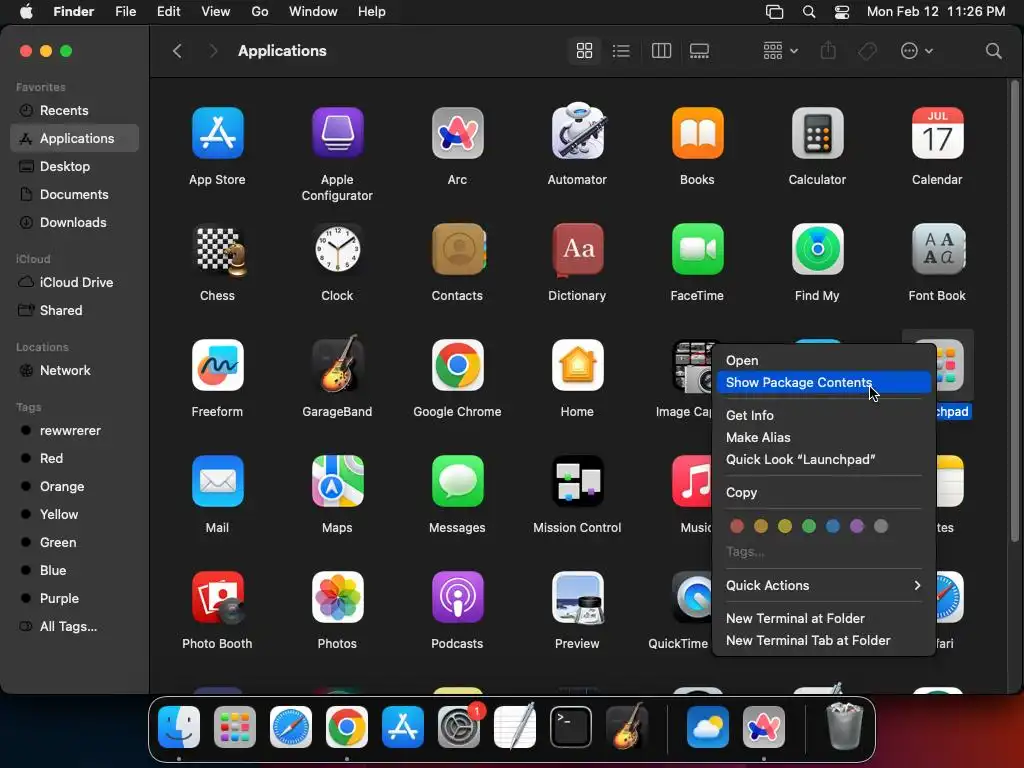Expand the Quick Actions submenu

[x=824, y=585]
